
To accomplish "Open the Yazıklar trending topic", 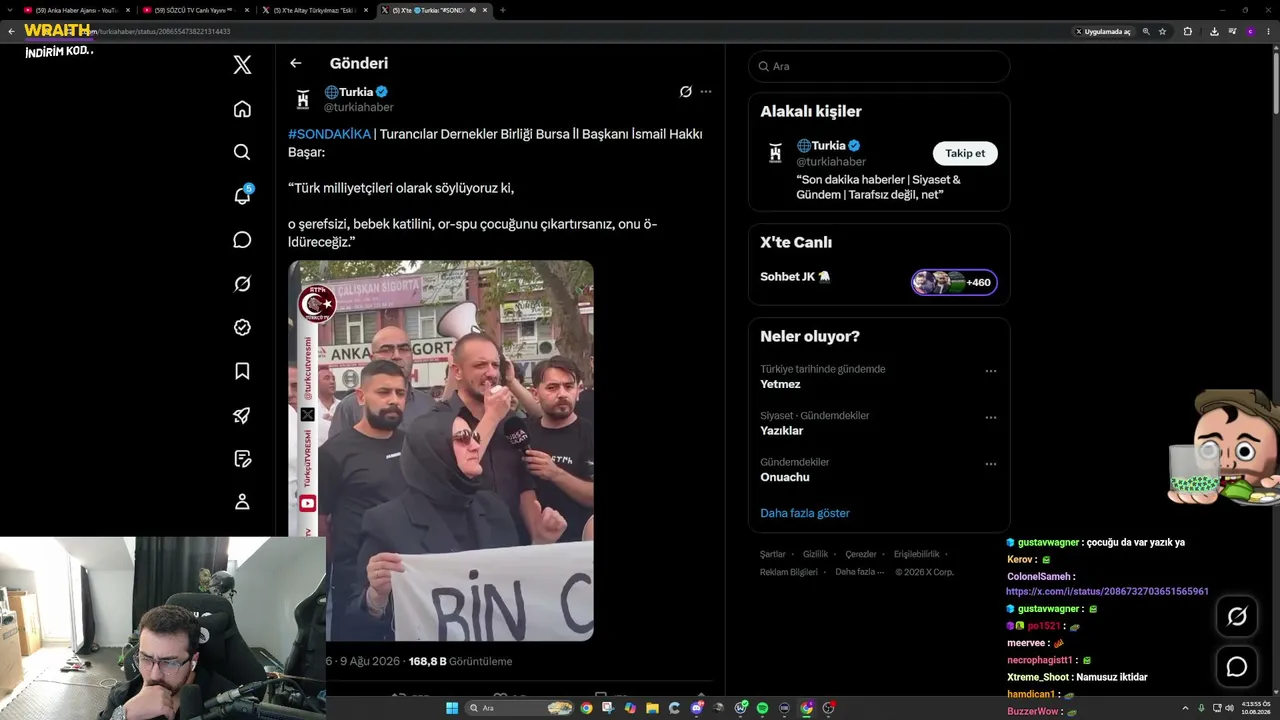I will pos(782,431).
